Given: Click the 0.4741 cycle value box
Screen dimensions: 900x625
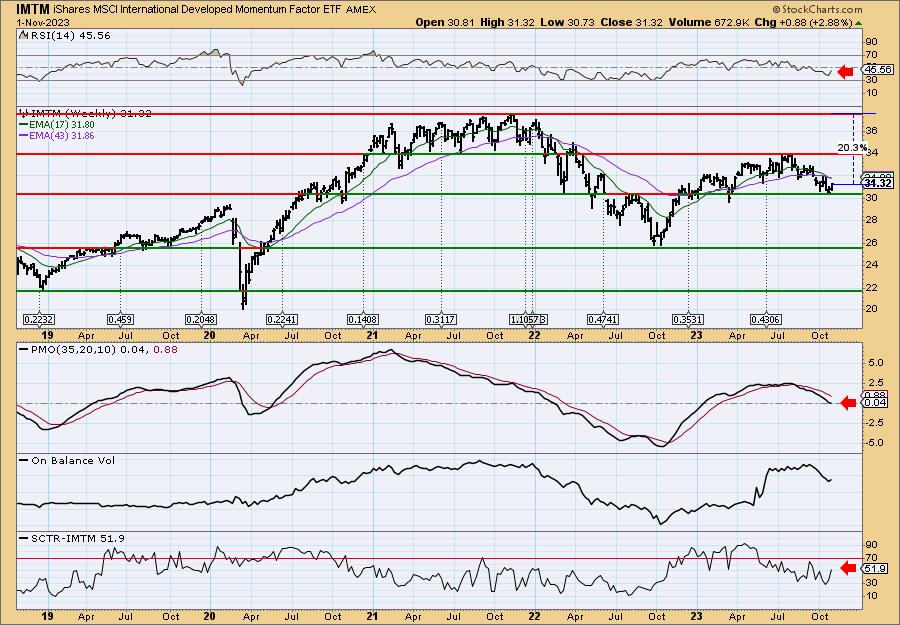Looking at the screenshot, I should point(603,319).
